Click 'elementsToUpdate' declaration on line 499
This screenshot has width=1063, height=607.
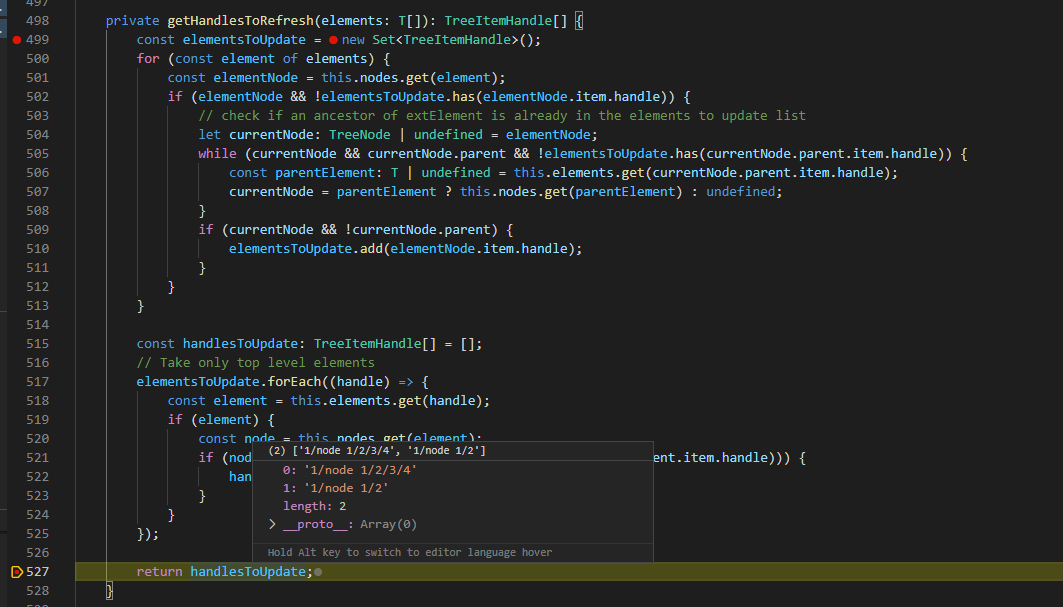click(x=244, y=40)
